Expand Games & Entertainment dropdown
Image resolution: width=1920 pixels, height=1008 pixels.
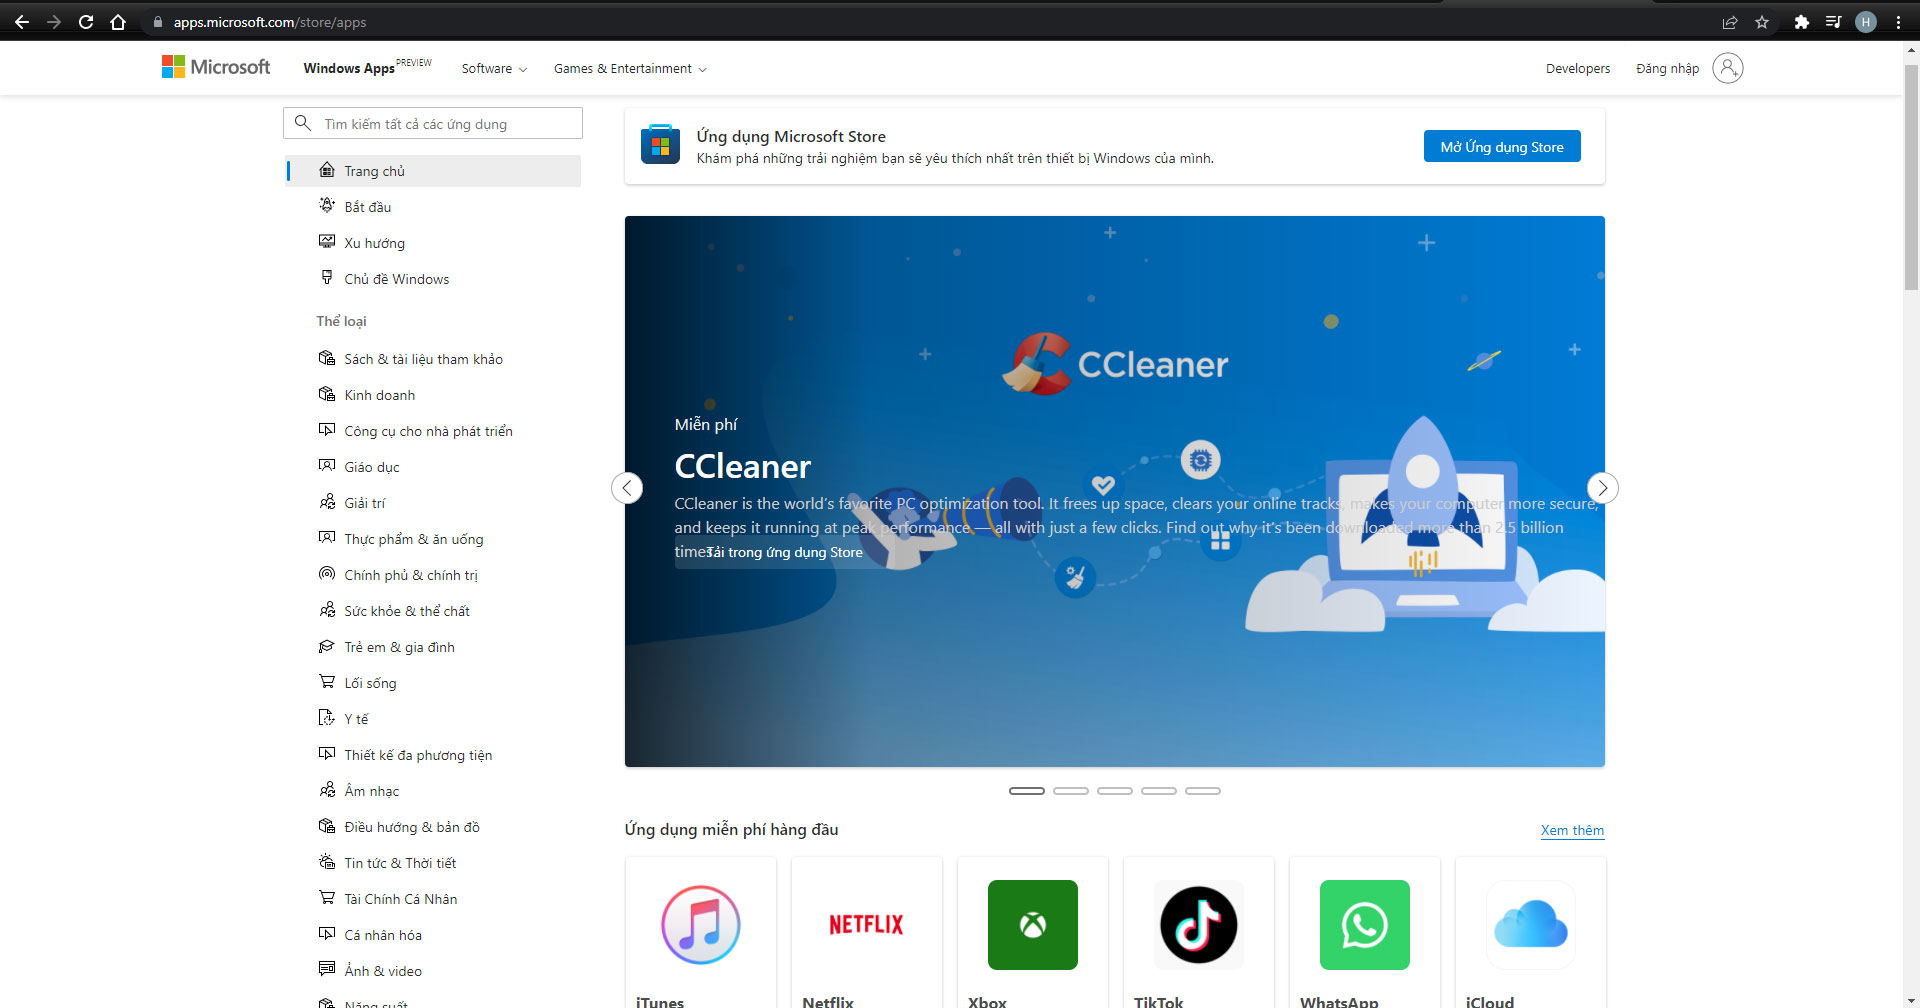point(630,68)
